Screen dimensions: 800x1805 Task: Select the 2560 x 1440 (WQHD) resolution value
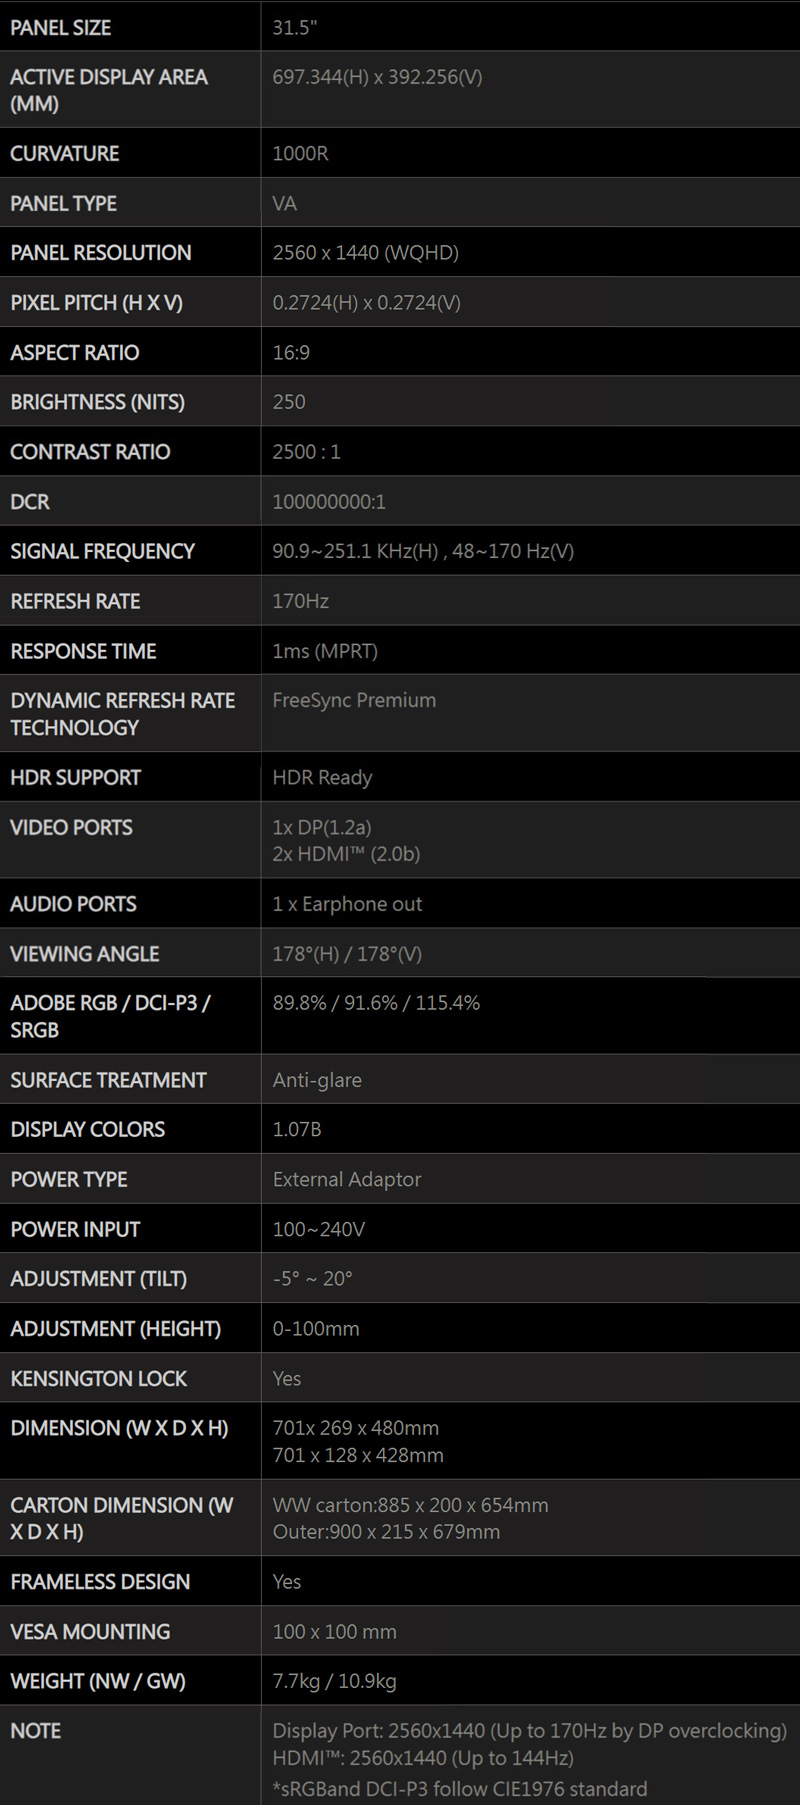click(x=365, y=253)
